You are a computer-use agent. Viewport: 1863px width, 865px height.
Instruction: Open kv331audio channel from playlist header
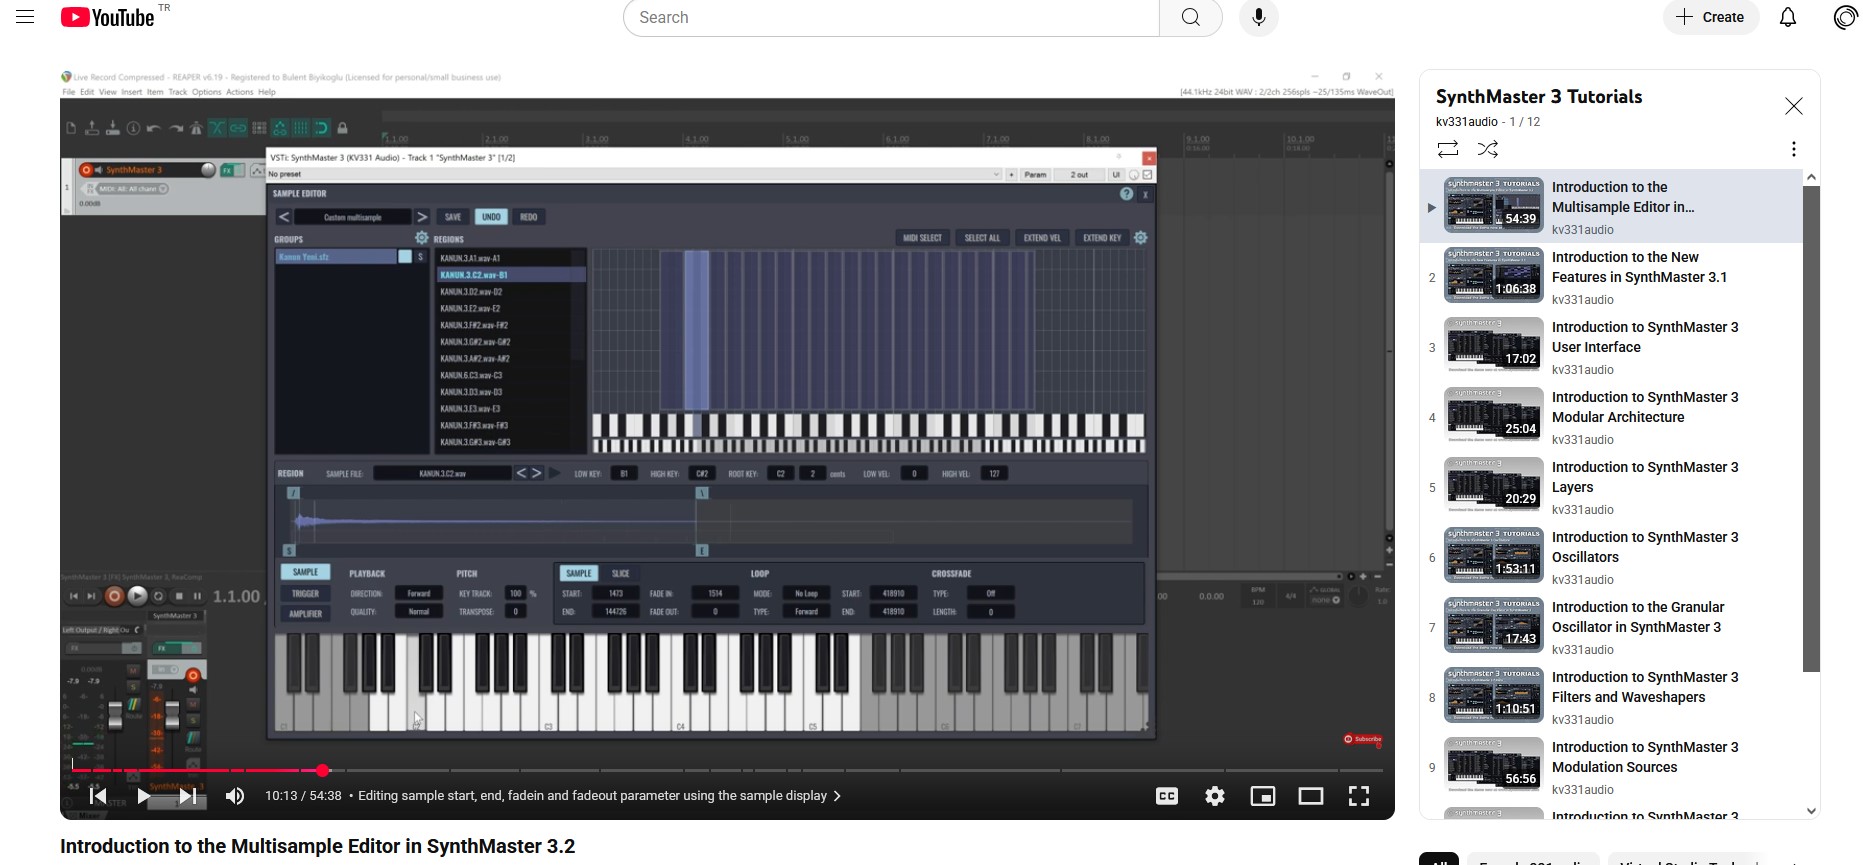tap(1467, 122)
